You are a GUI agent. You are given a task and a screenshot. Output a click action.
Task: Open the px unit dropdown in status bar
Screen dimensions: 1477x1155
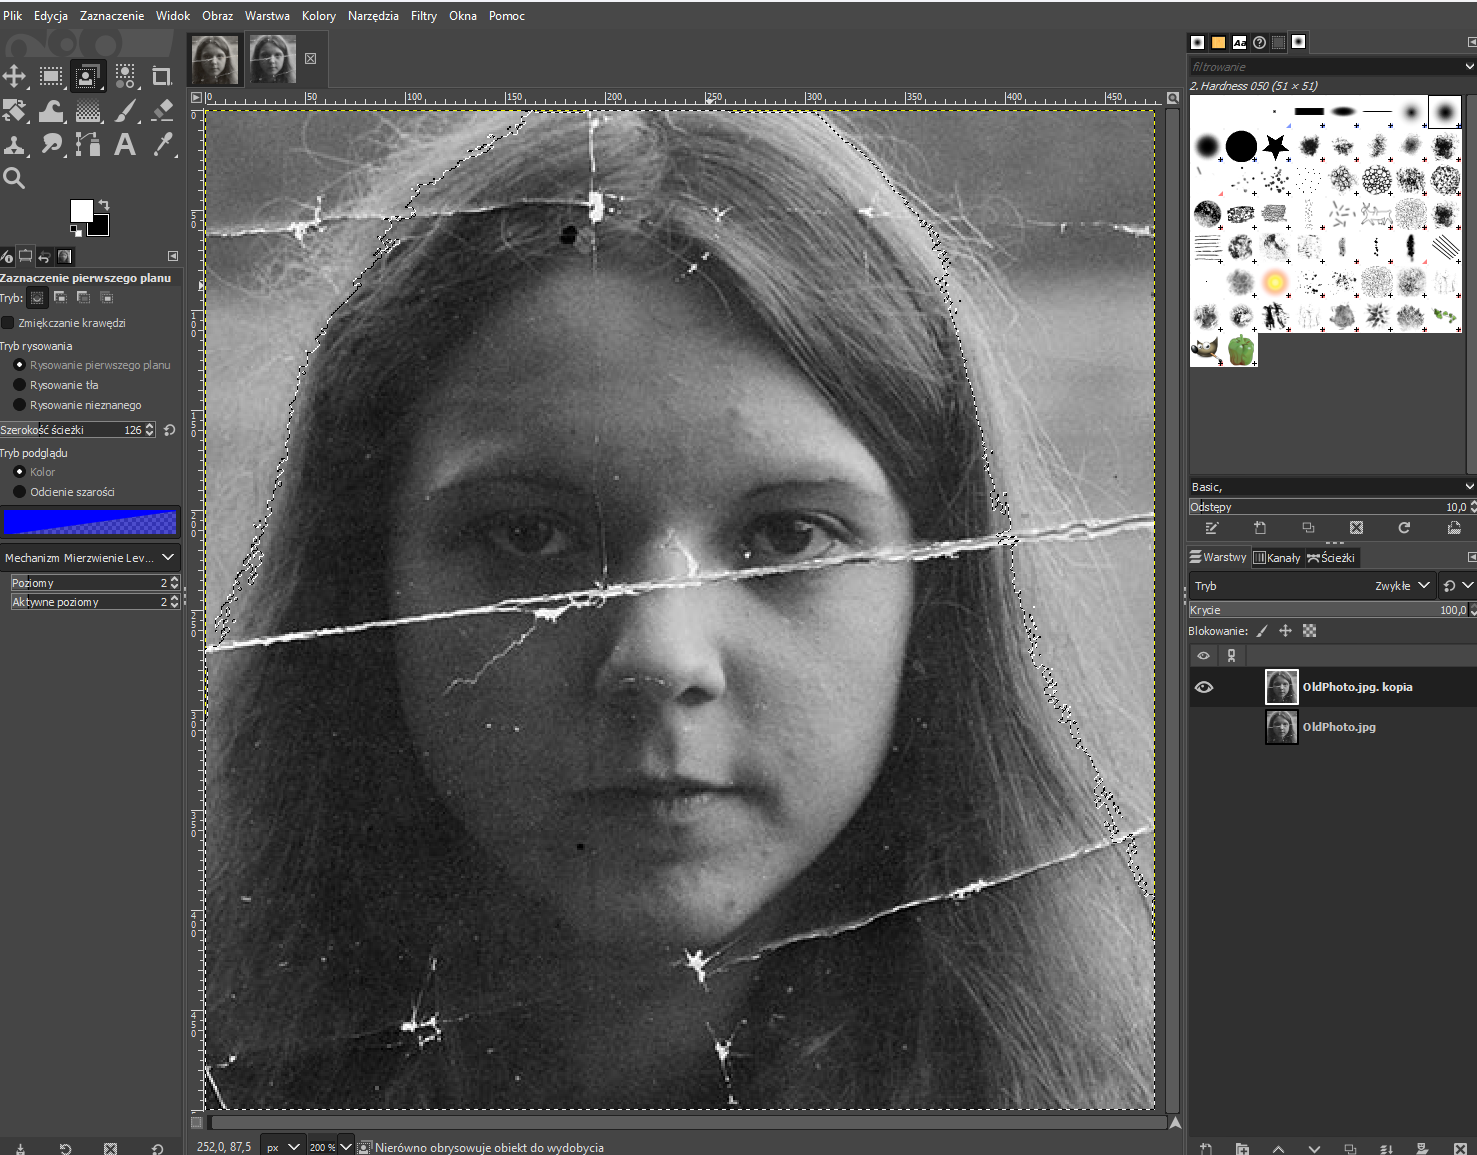click(x=282, y=1147)
